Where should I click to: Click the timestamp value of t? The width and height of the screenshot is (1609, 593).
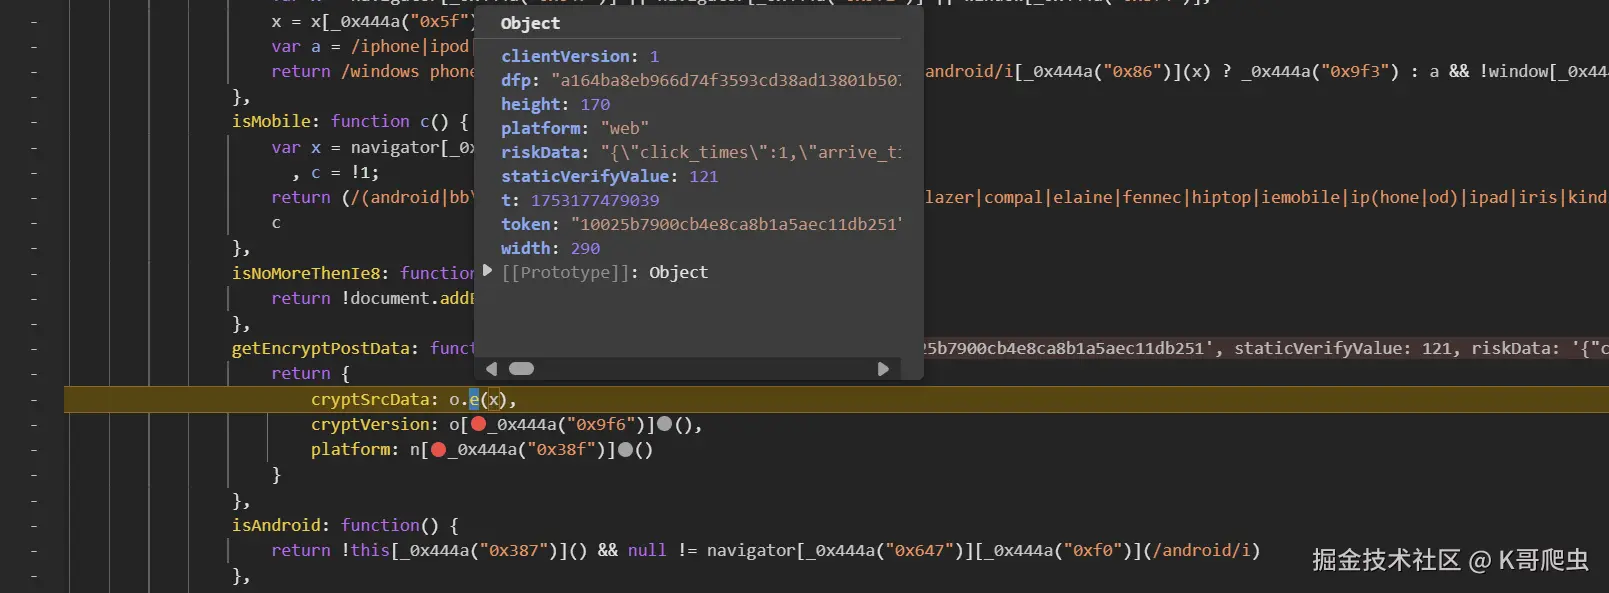(595, 200)
